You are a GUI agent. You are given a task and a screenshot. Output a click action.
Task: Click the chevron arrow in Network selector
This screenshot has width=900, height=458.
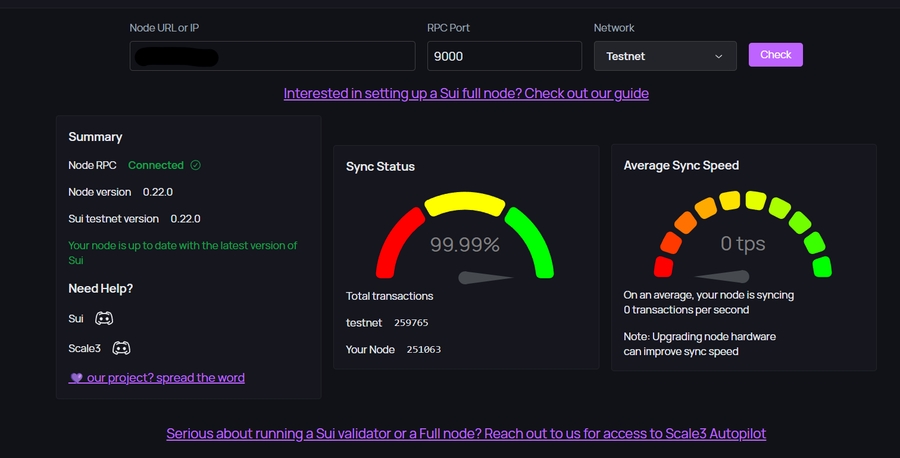coord(718,56)
